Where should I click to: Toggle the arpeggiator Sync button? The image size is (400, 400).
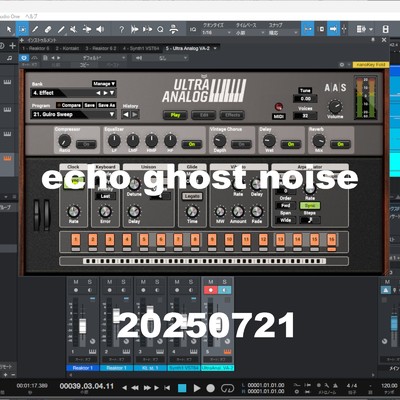click(x=310, y=206)
